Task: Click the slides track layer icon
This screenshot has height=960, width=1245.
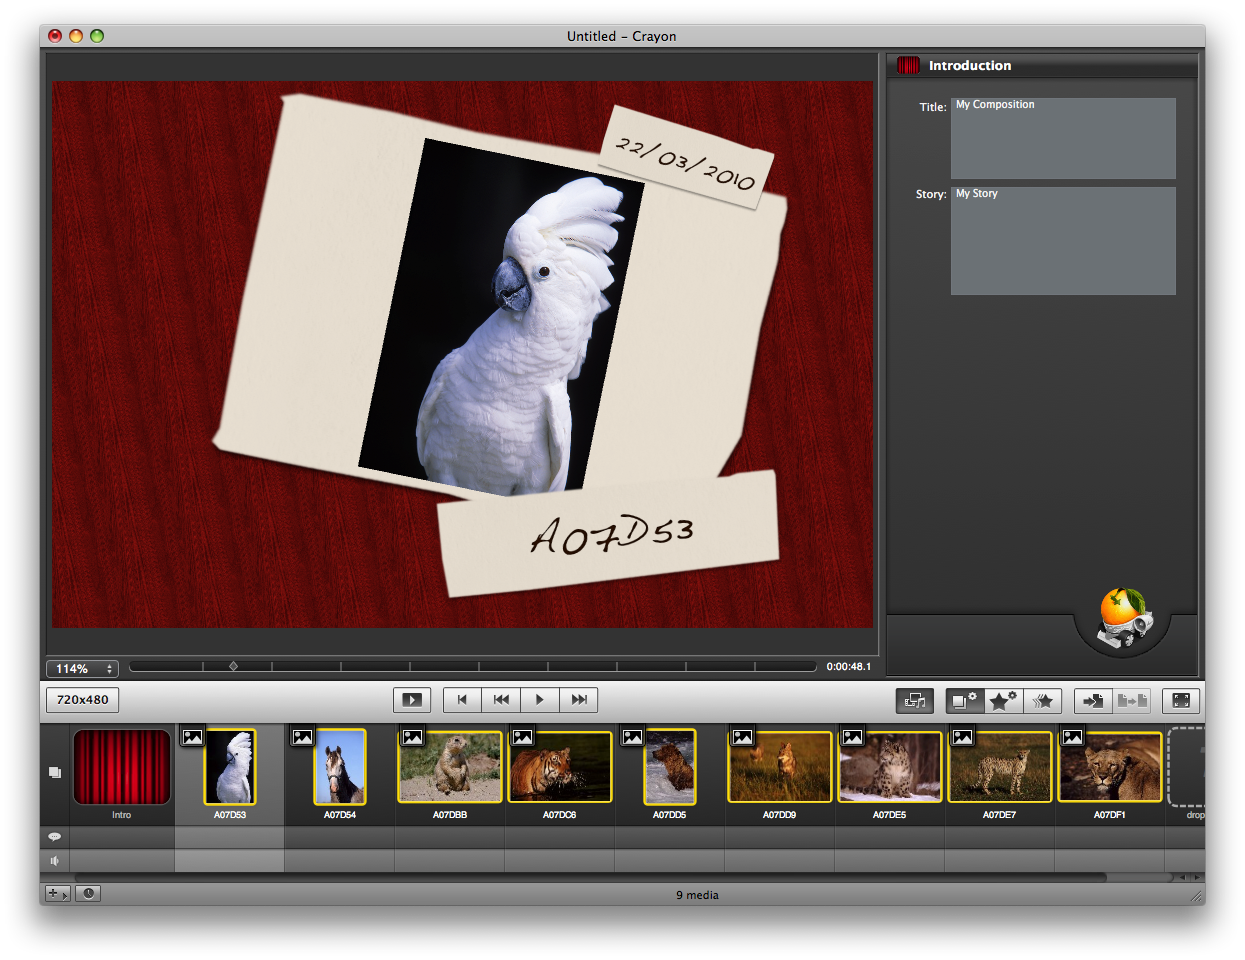Action: pos(55,772)
